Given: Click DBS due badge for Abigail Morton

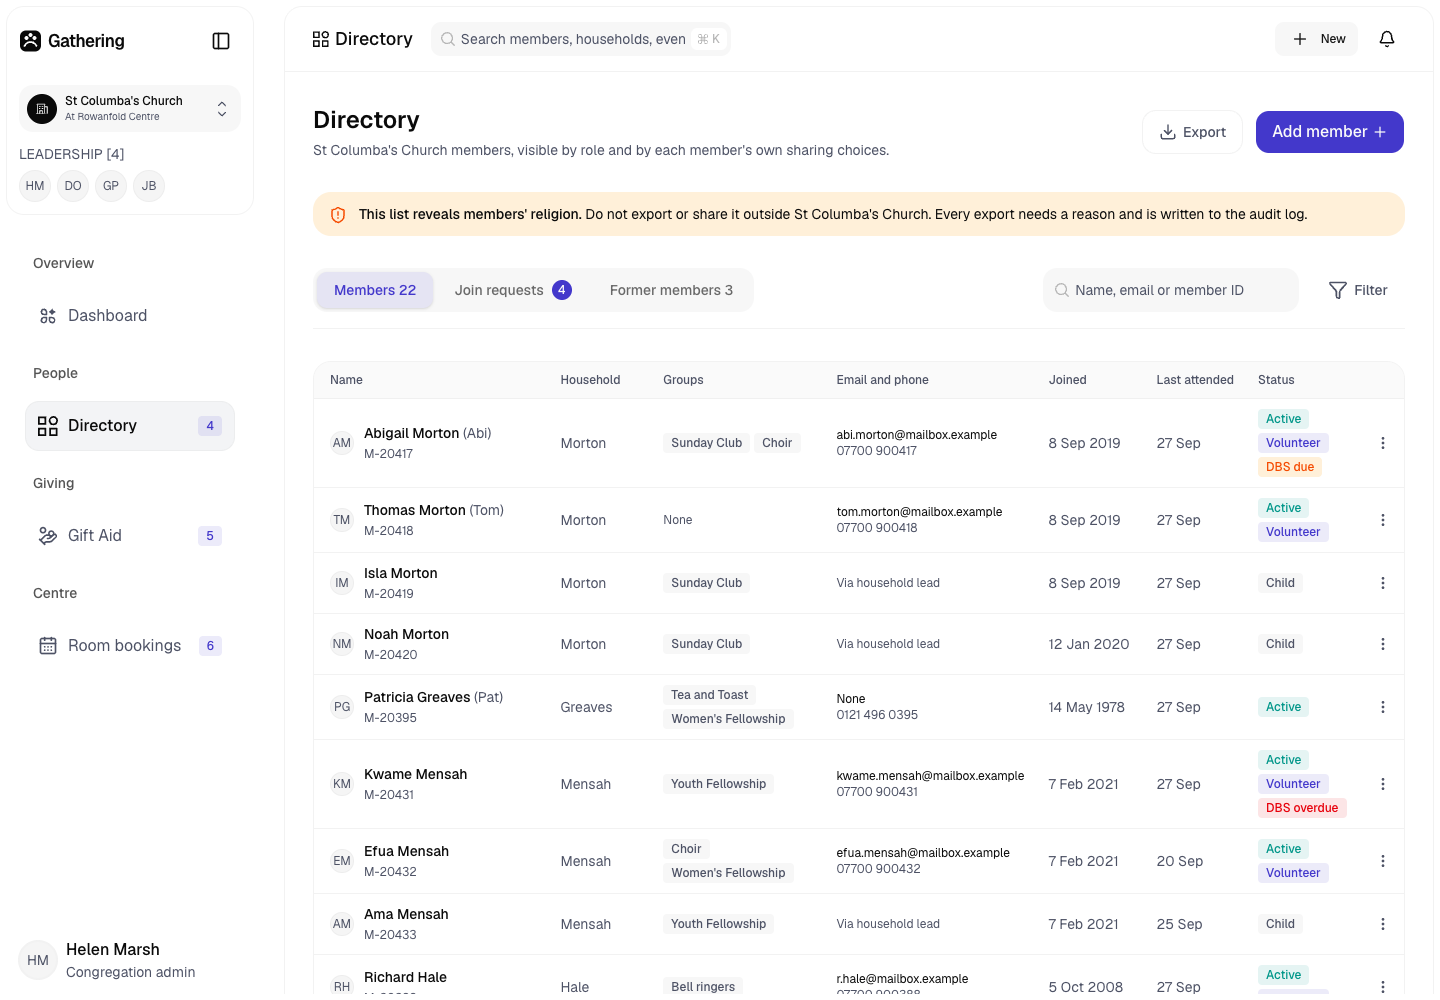Looking at the screenshot, I should pos(1290,467).
